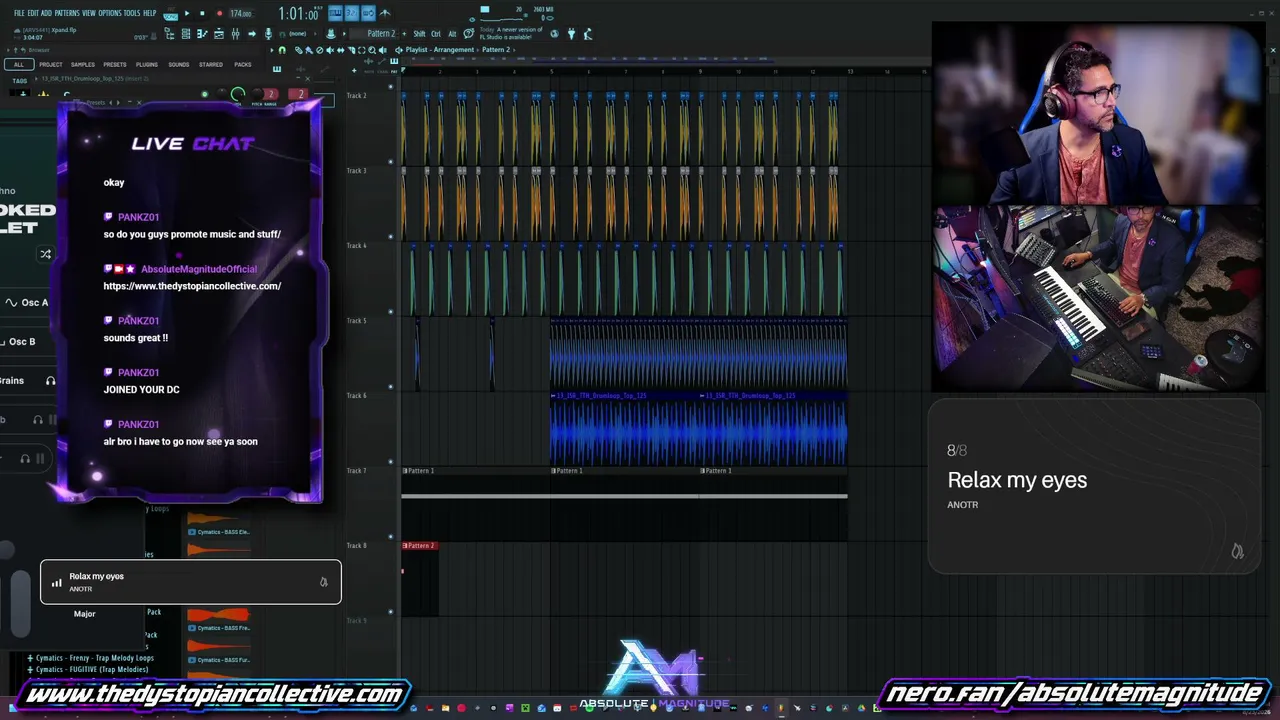Stop playback with the transport Stop button

tap(203, 13)
